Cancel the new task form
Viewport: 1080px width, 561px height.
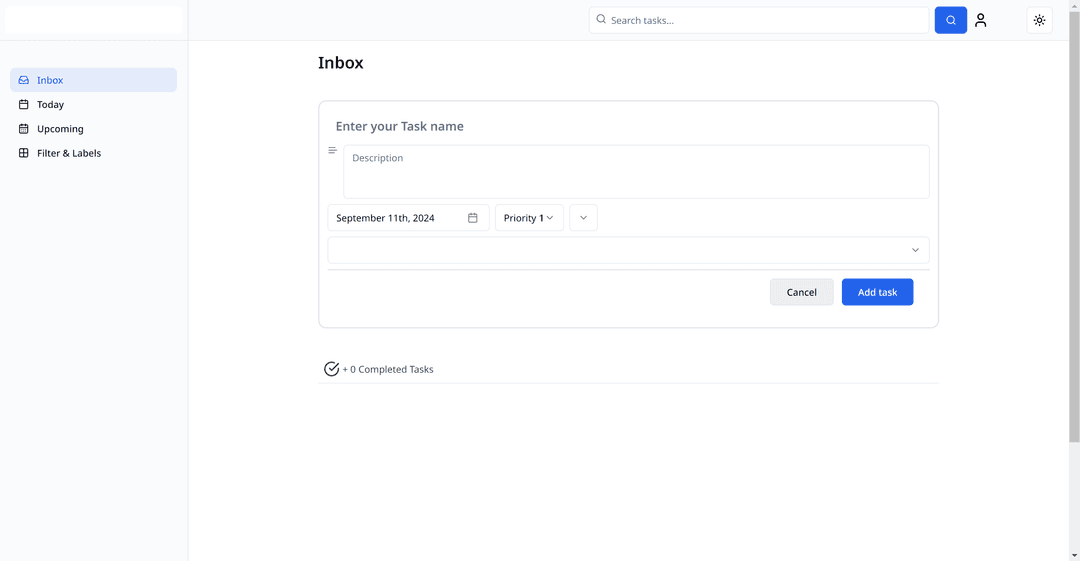click(801, 292)
